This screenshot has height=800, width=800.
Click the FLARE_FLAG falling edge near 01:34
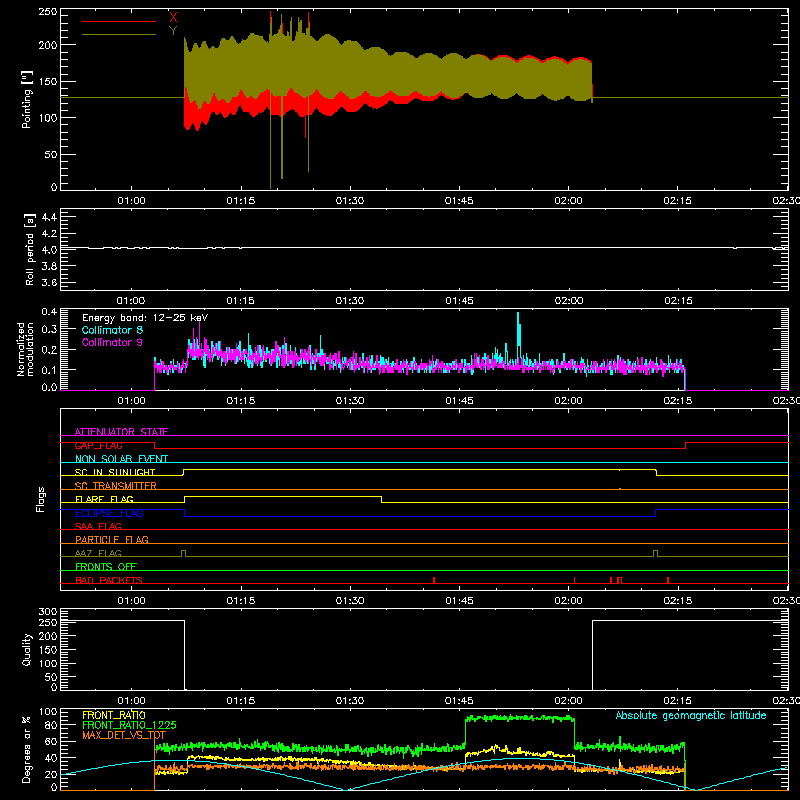click(x=381, y=499)
